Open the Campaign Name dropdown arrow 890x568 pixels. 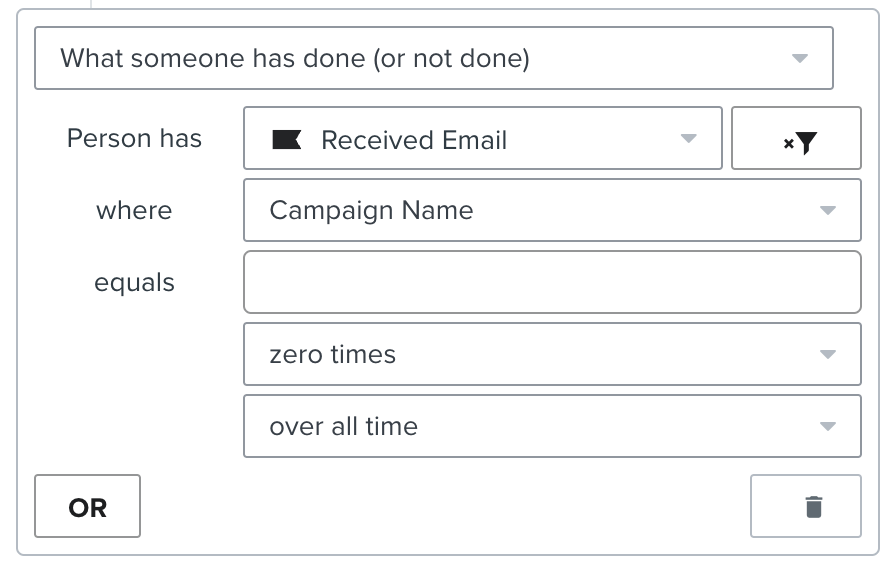coord(827,211)
